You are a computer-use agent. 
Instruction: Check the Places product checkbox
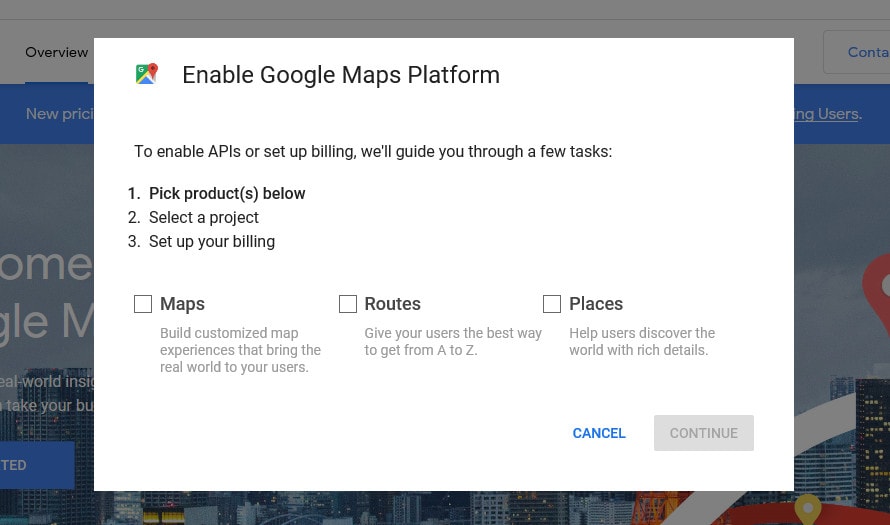[552, 304]
